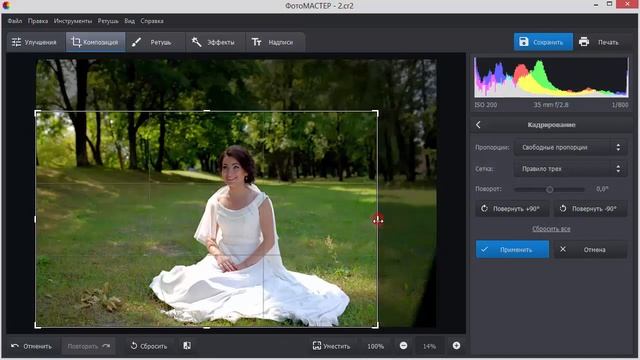Click the top-left crop corner handle
Screen dimensions: 640x360
[37, 113]
